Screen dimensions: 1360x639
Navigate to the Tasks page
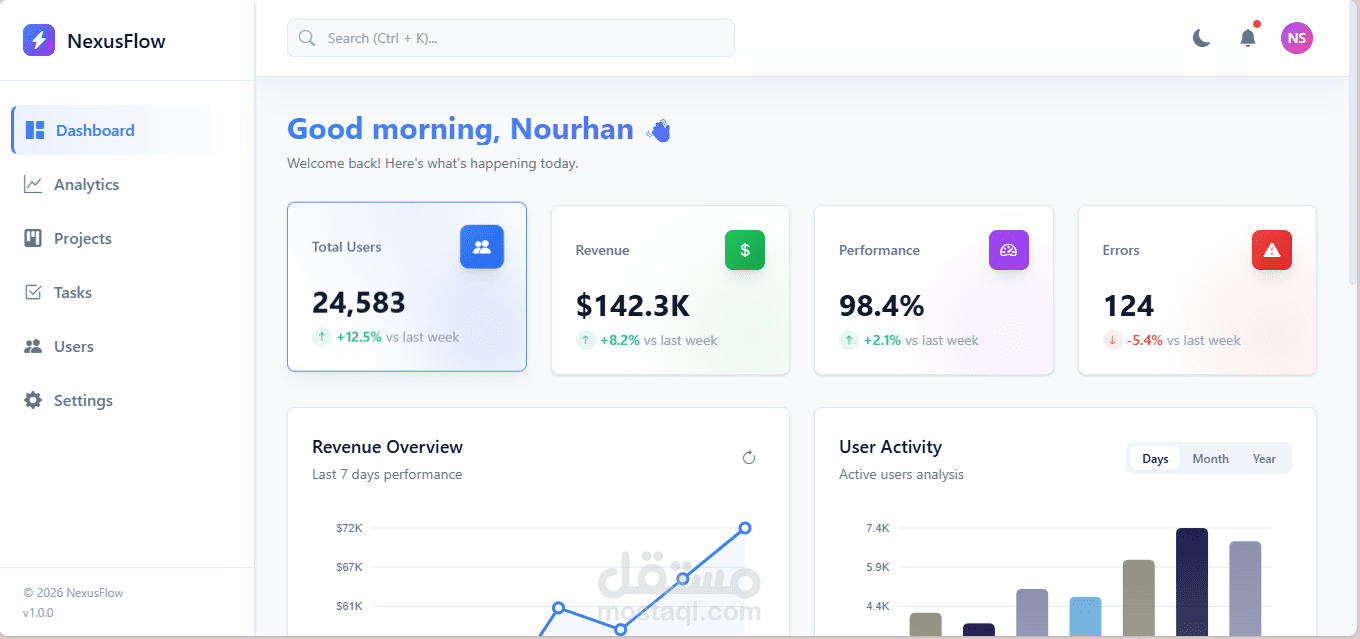coord(127,292)
